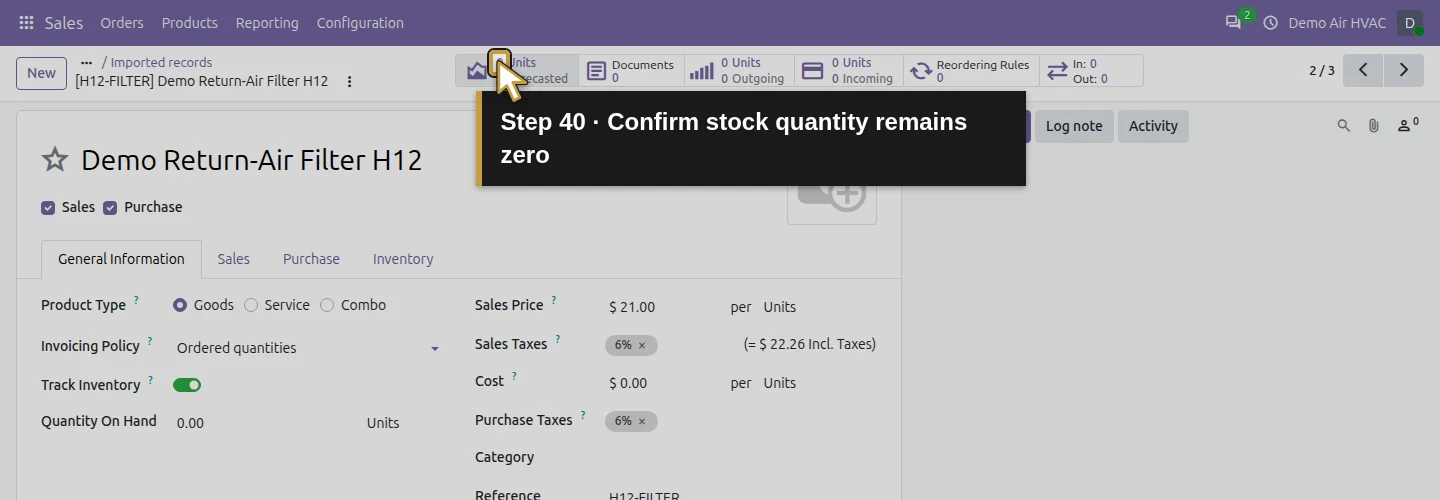Open the Orders menu
This screenshot has width=1440, height=500.
tap(122, 22)
